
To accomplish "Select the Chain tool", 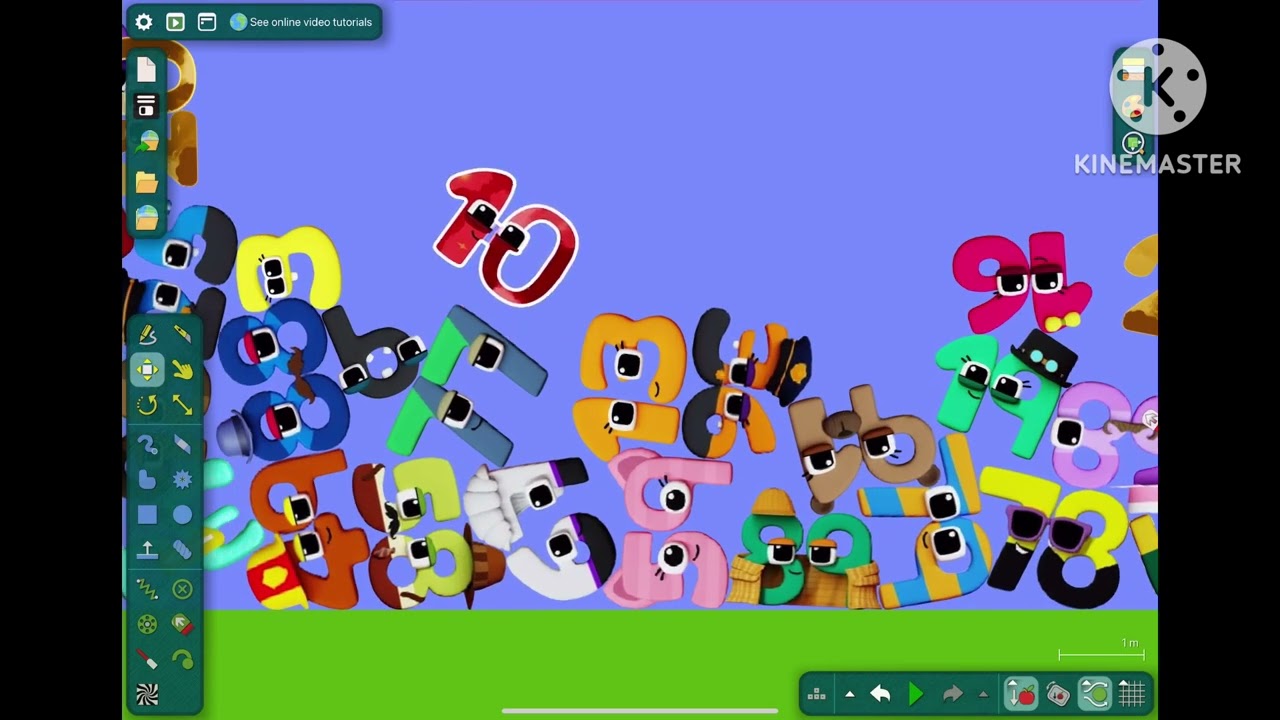I will point(182,550).
